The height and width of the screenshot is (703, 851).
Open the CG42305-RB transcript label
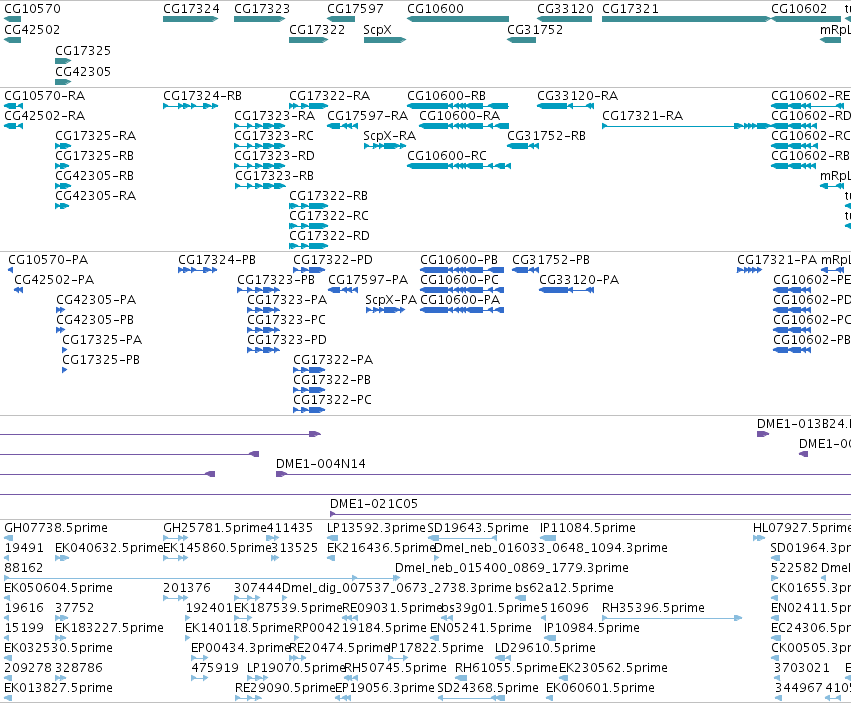click(94, 176)
